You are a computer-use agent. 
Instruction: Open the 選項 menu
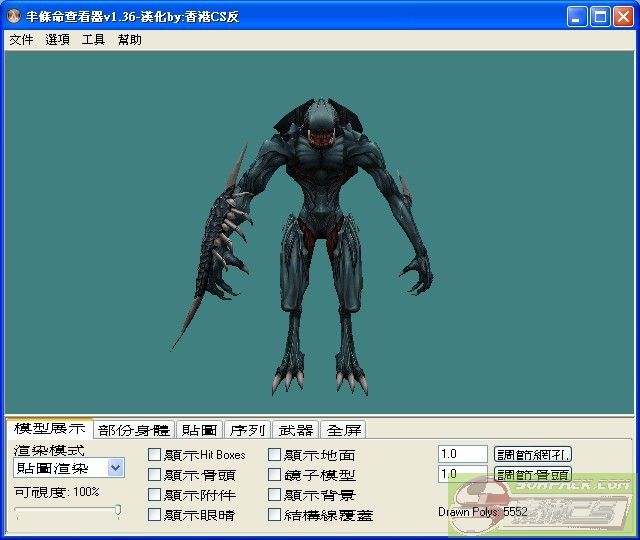pos(57,40)
